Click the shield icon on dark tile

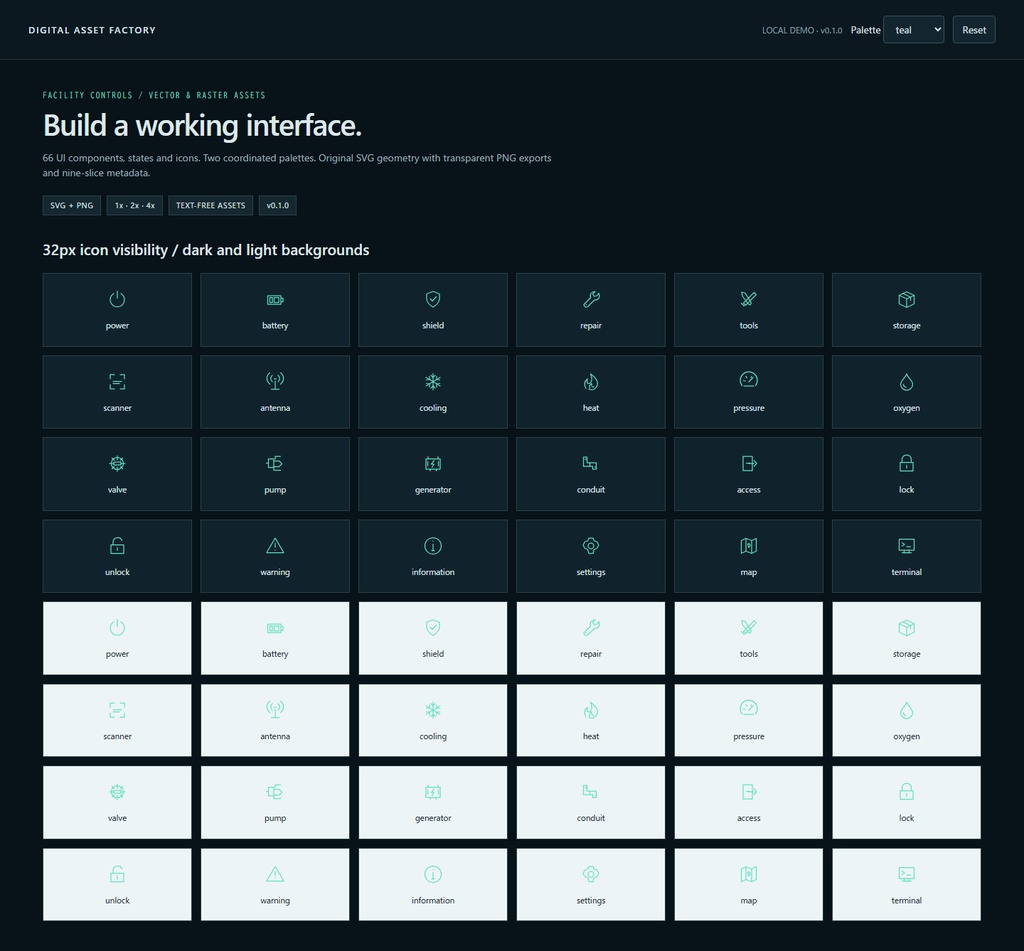click(433, 299)
